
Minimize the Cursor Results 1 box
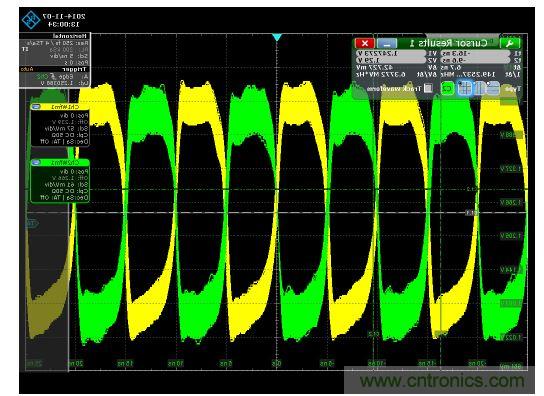(386, 43)
